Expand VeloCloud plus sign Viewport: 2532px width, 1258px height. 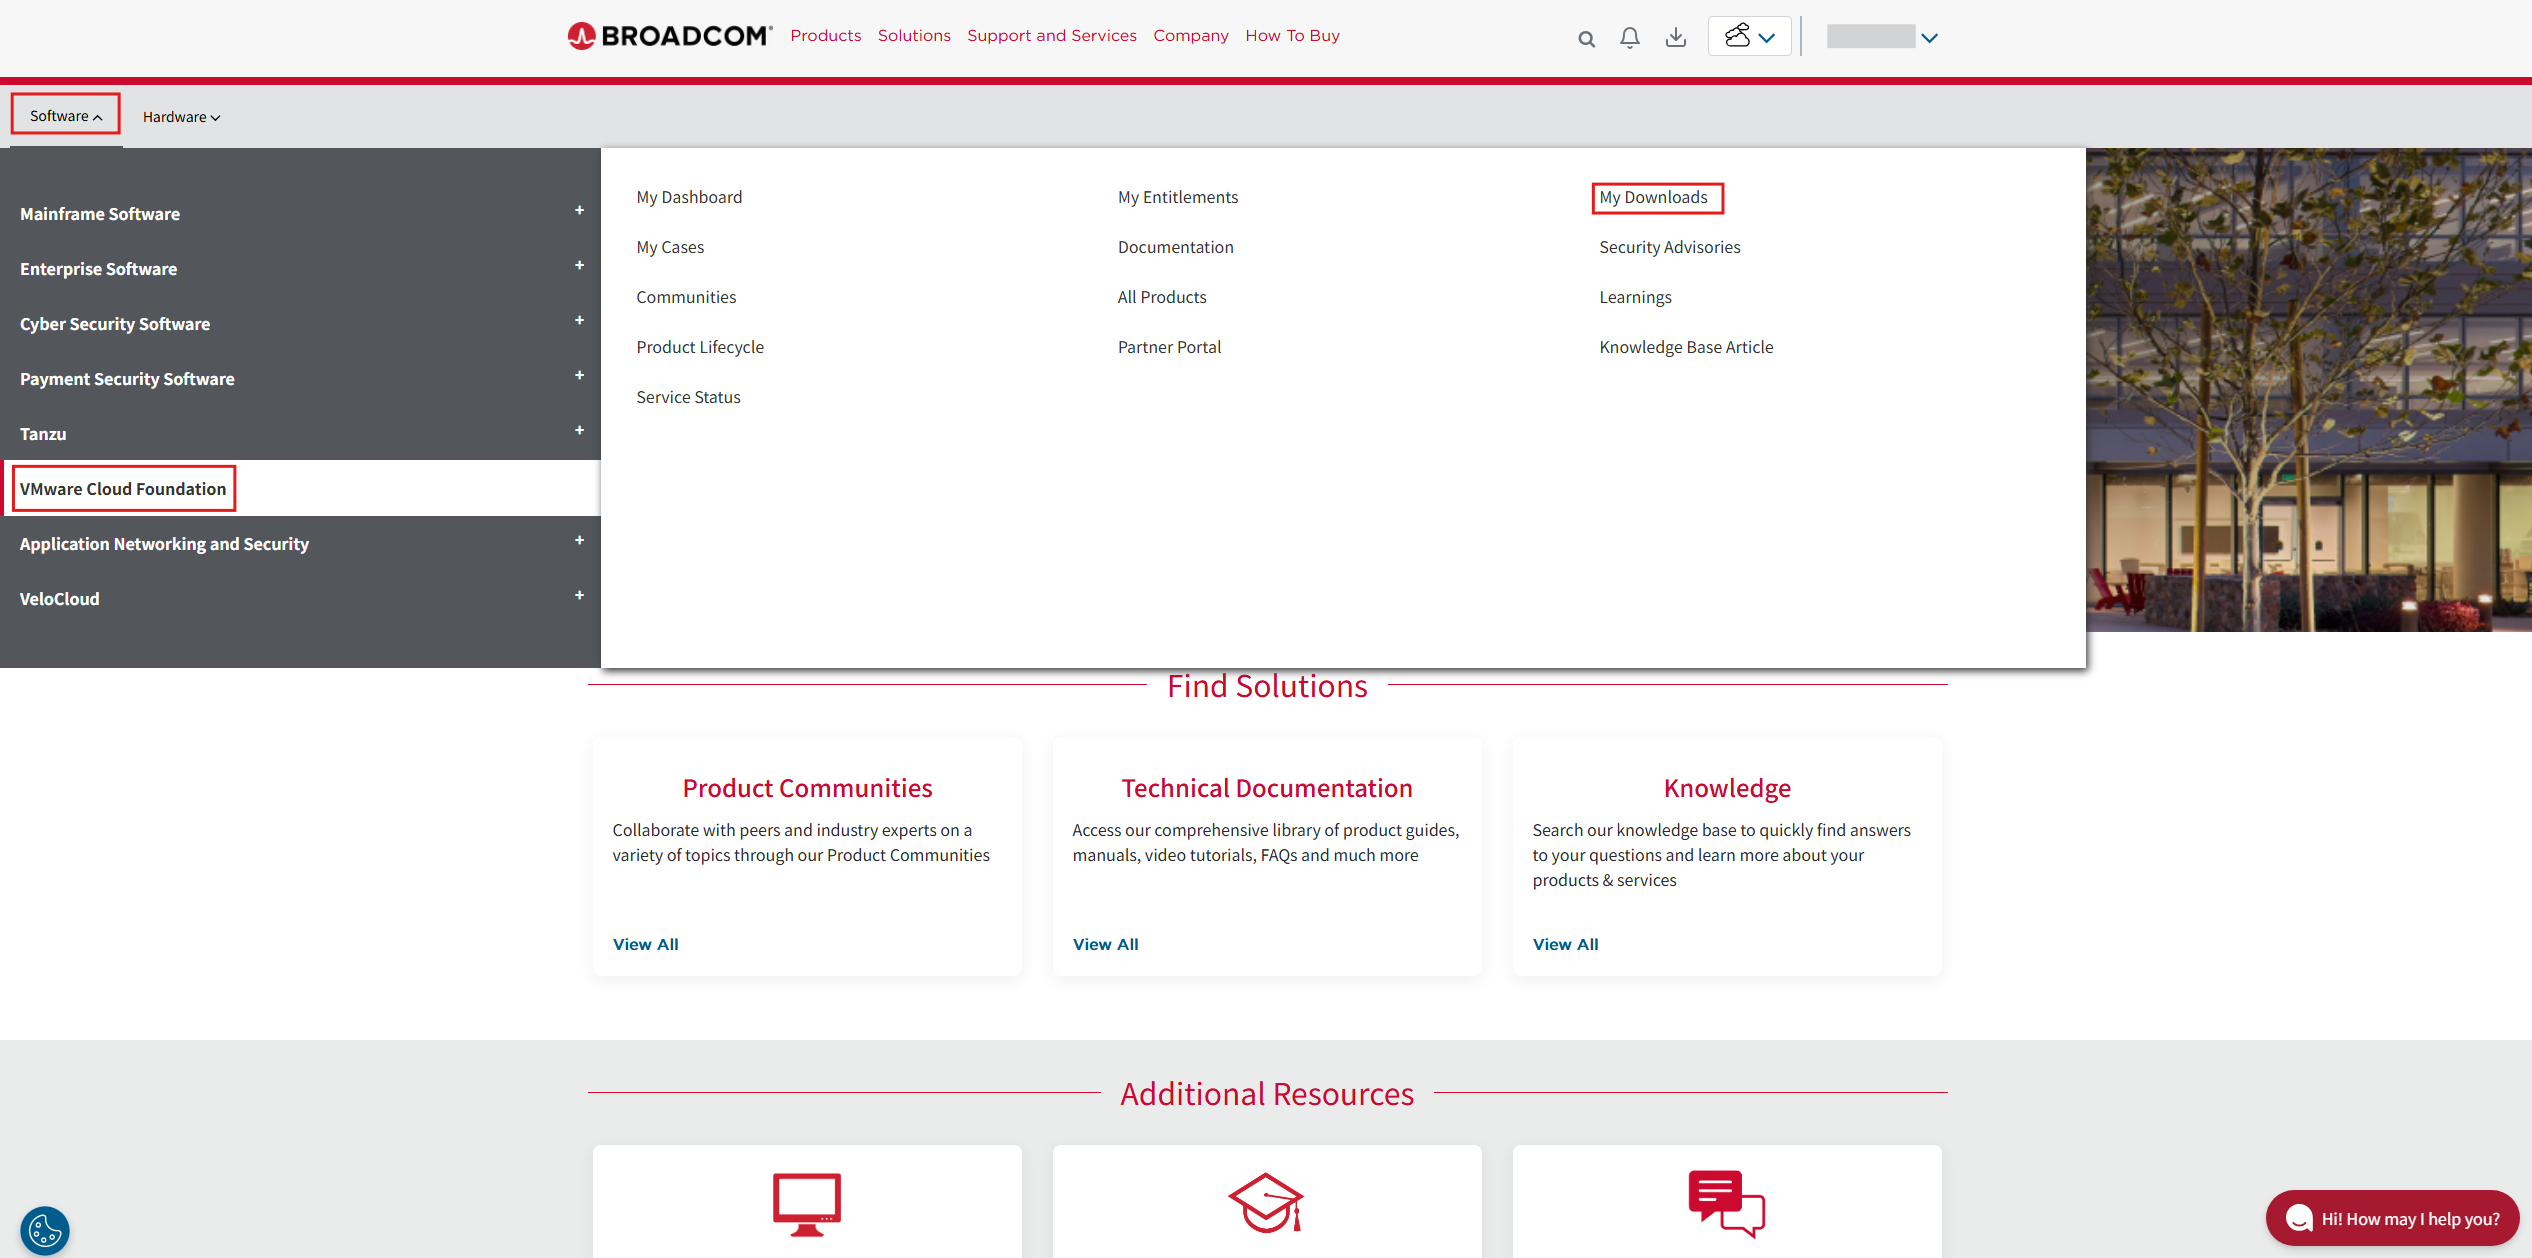579,595
